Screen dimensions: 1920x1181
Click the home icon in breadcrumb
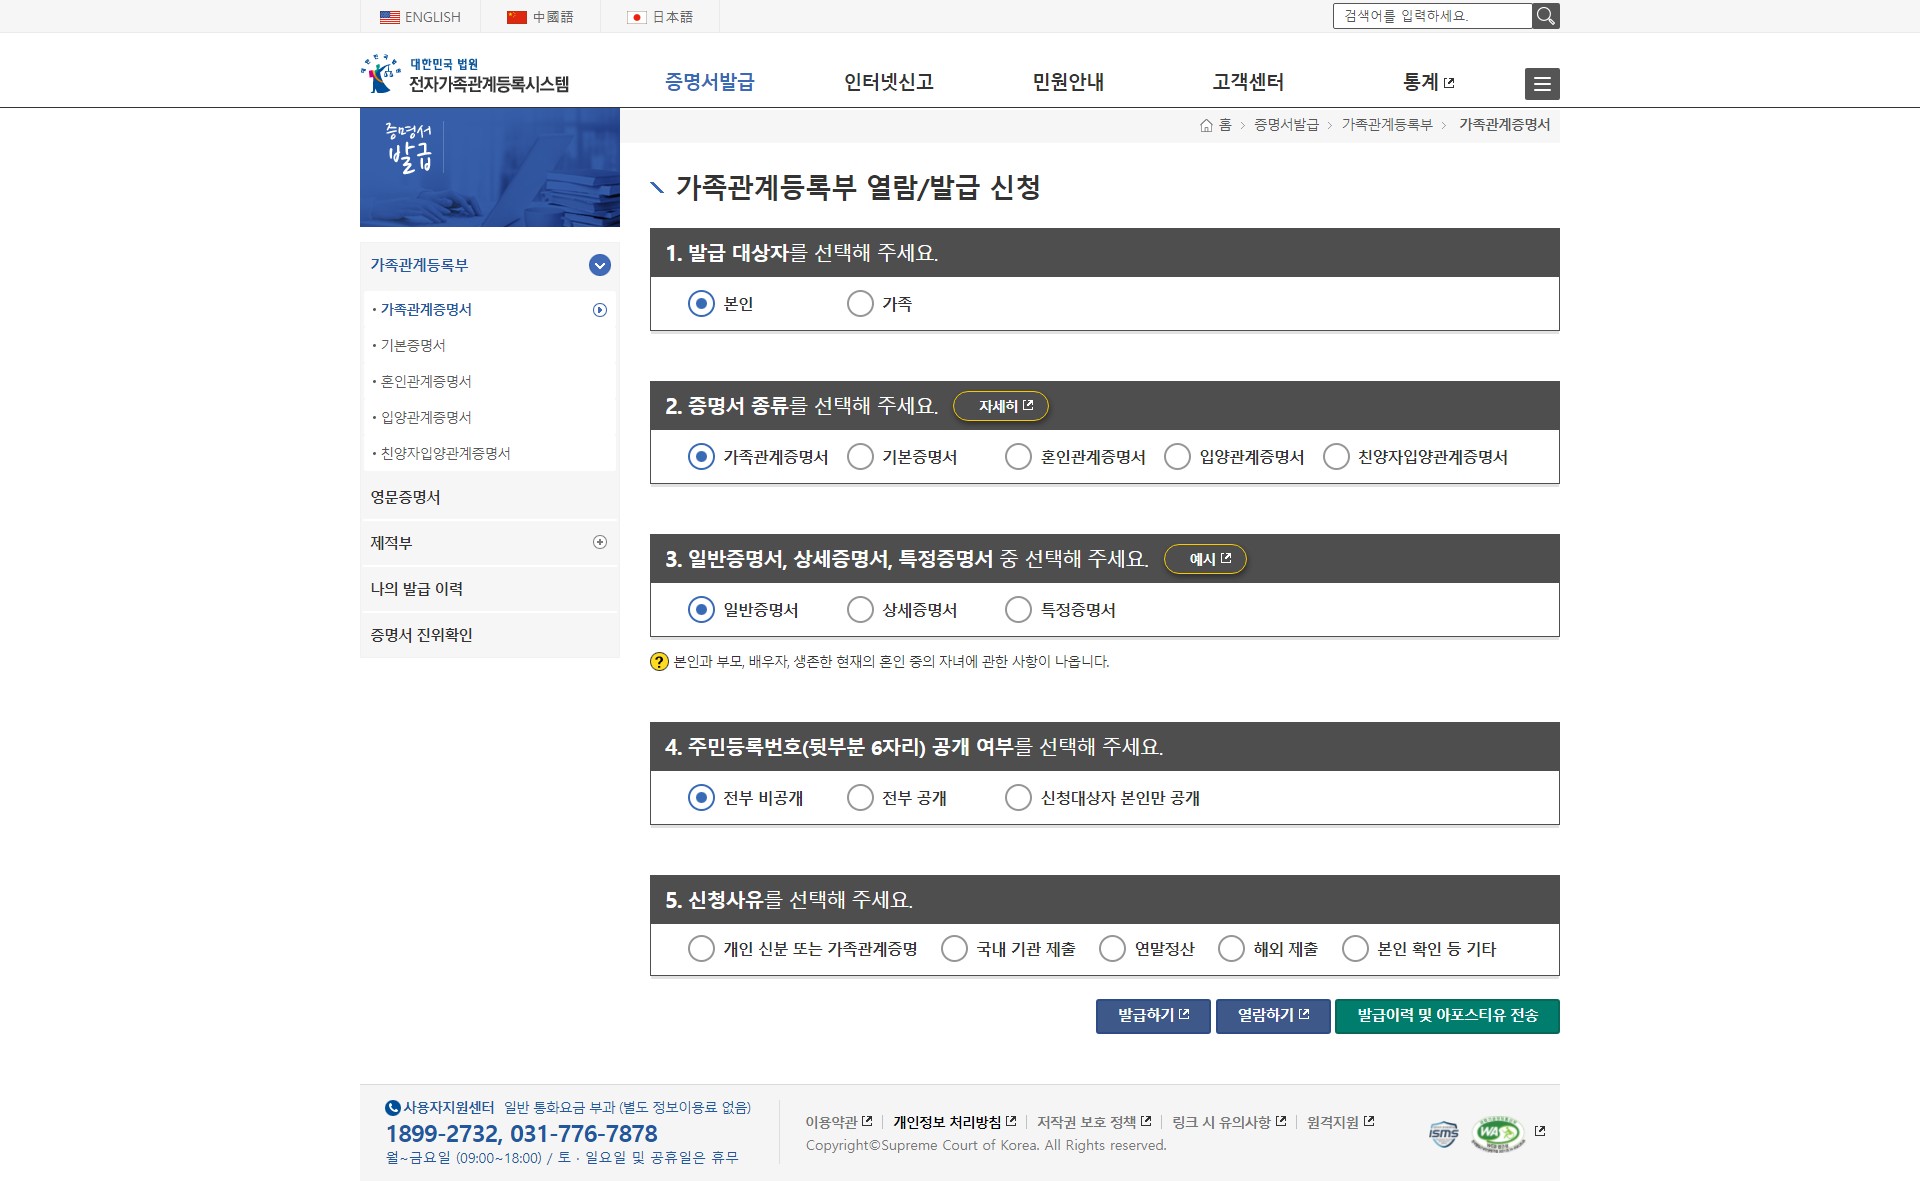1206,125
